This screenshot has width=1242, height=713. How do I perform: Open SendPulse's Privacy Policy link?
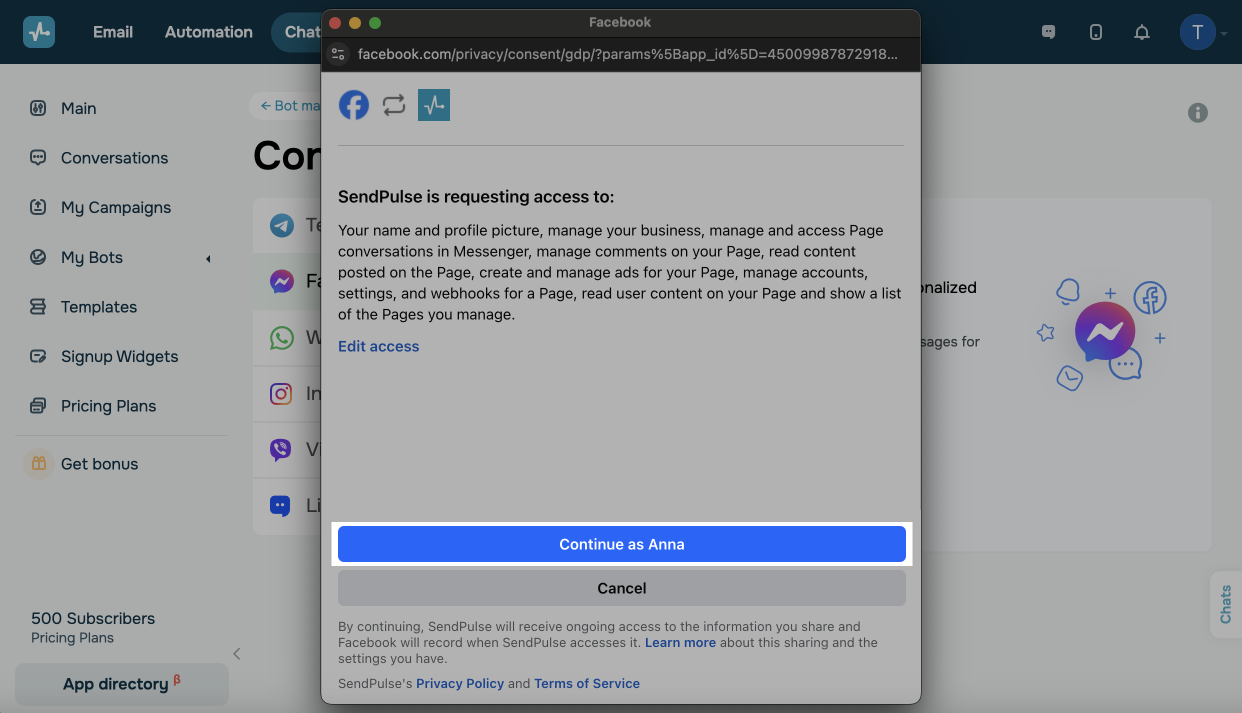pos(460,684)
